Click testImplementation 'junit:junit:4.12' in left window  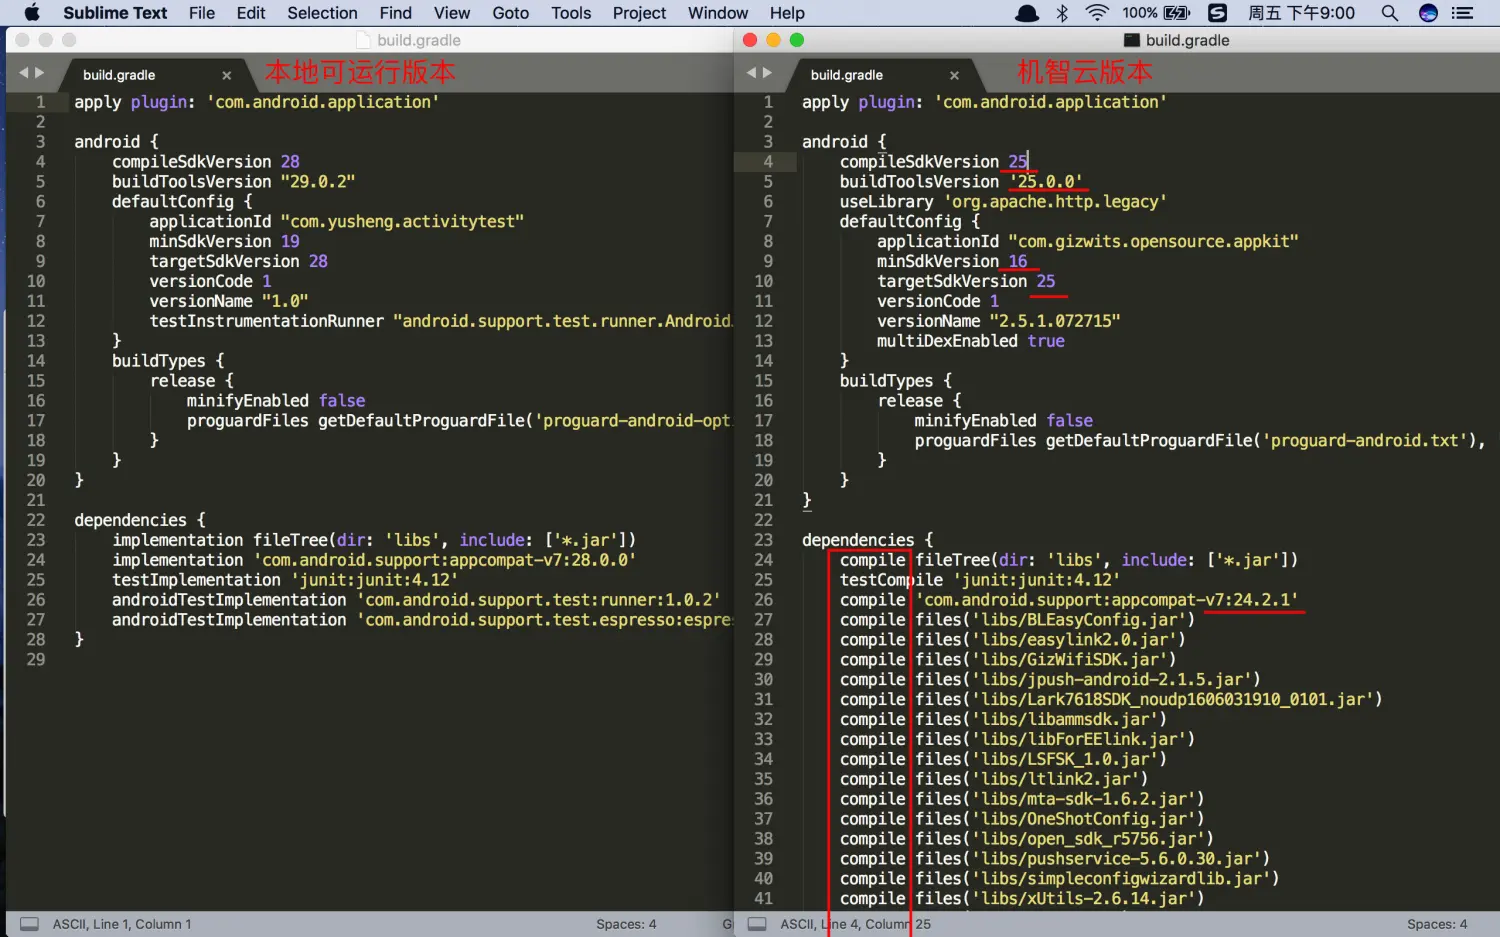(285, 580)
